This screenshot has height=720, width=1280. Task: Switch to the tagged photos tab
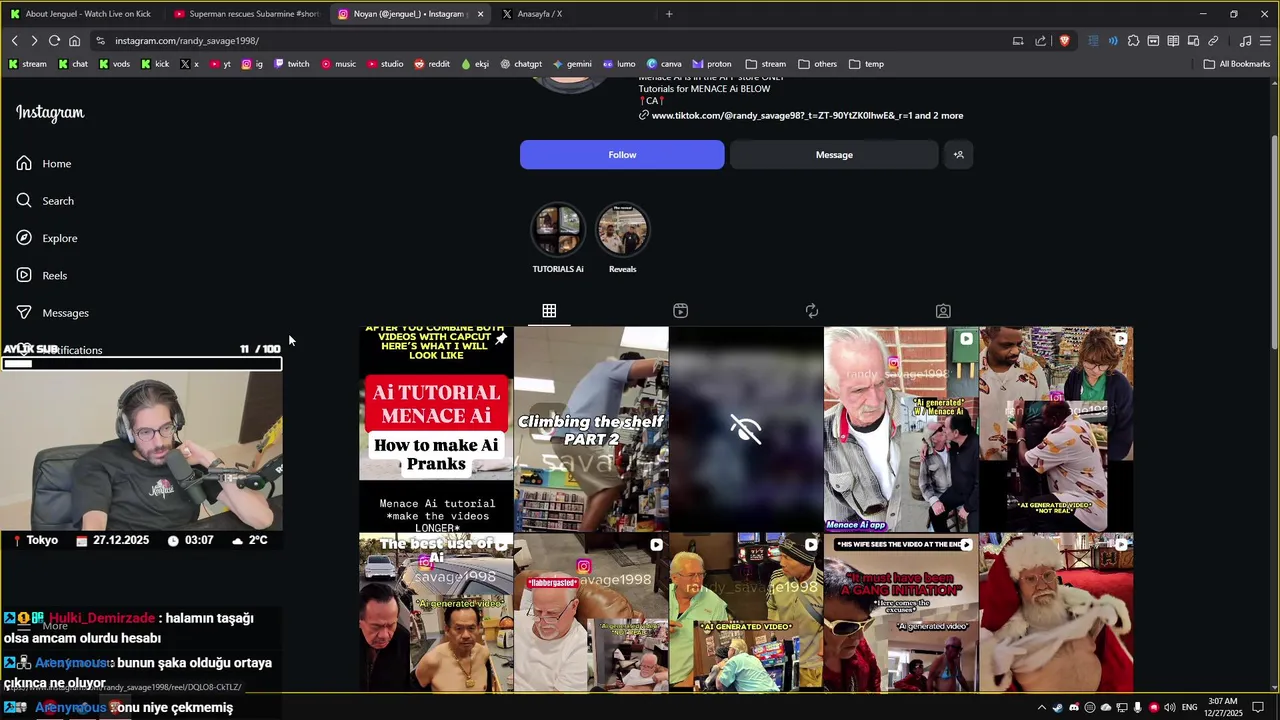pos(942,311)
